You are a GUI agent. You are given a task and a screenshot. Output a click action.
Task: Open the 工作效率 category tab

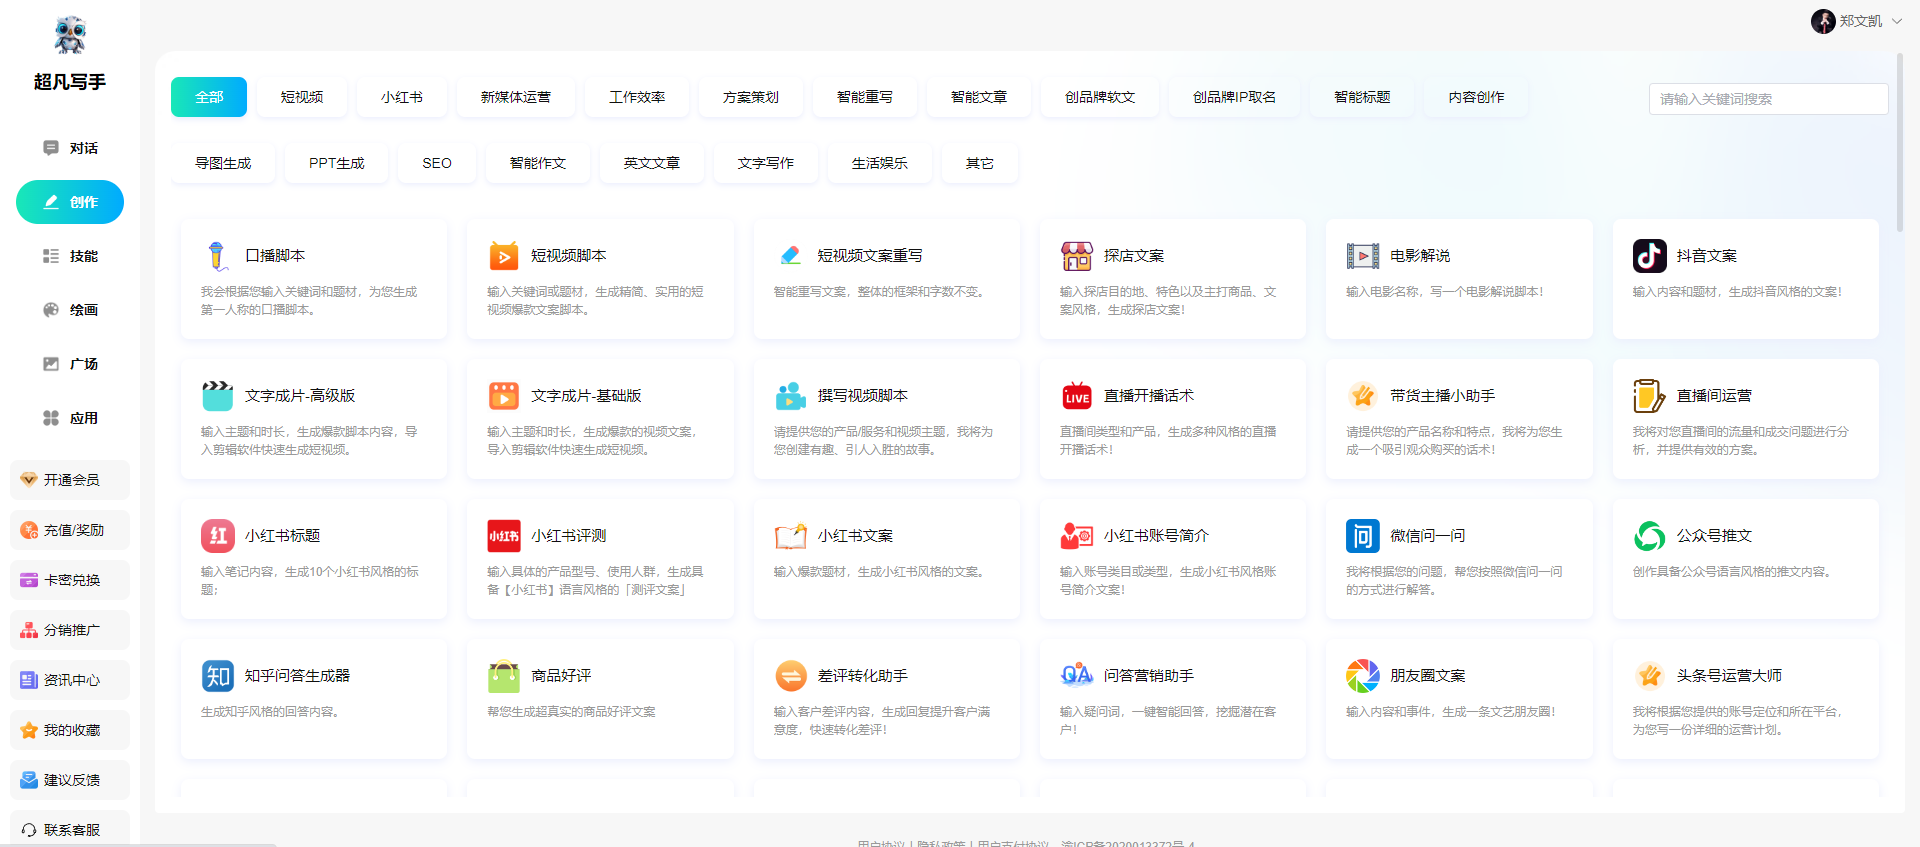pyautogui.click(x=637, y=97)
